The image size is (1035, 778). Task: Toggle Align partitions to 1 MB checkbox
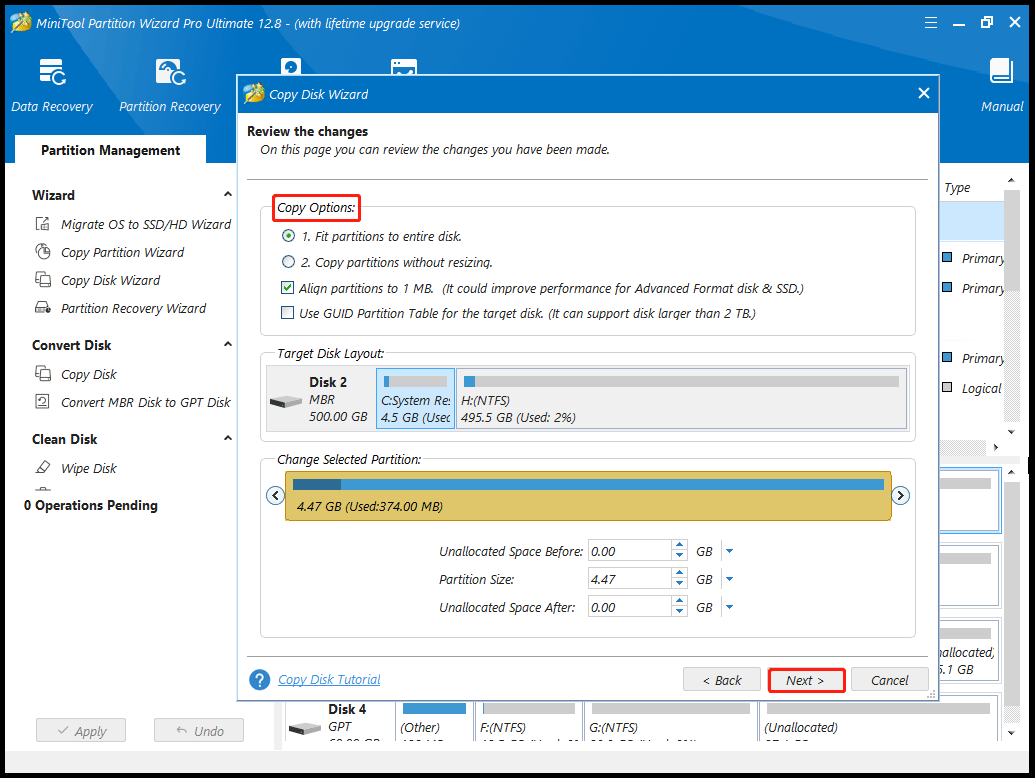287,288
